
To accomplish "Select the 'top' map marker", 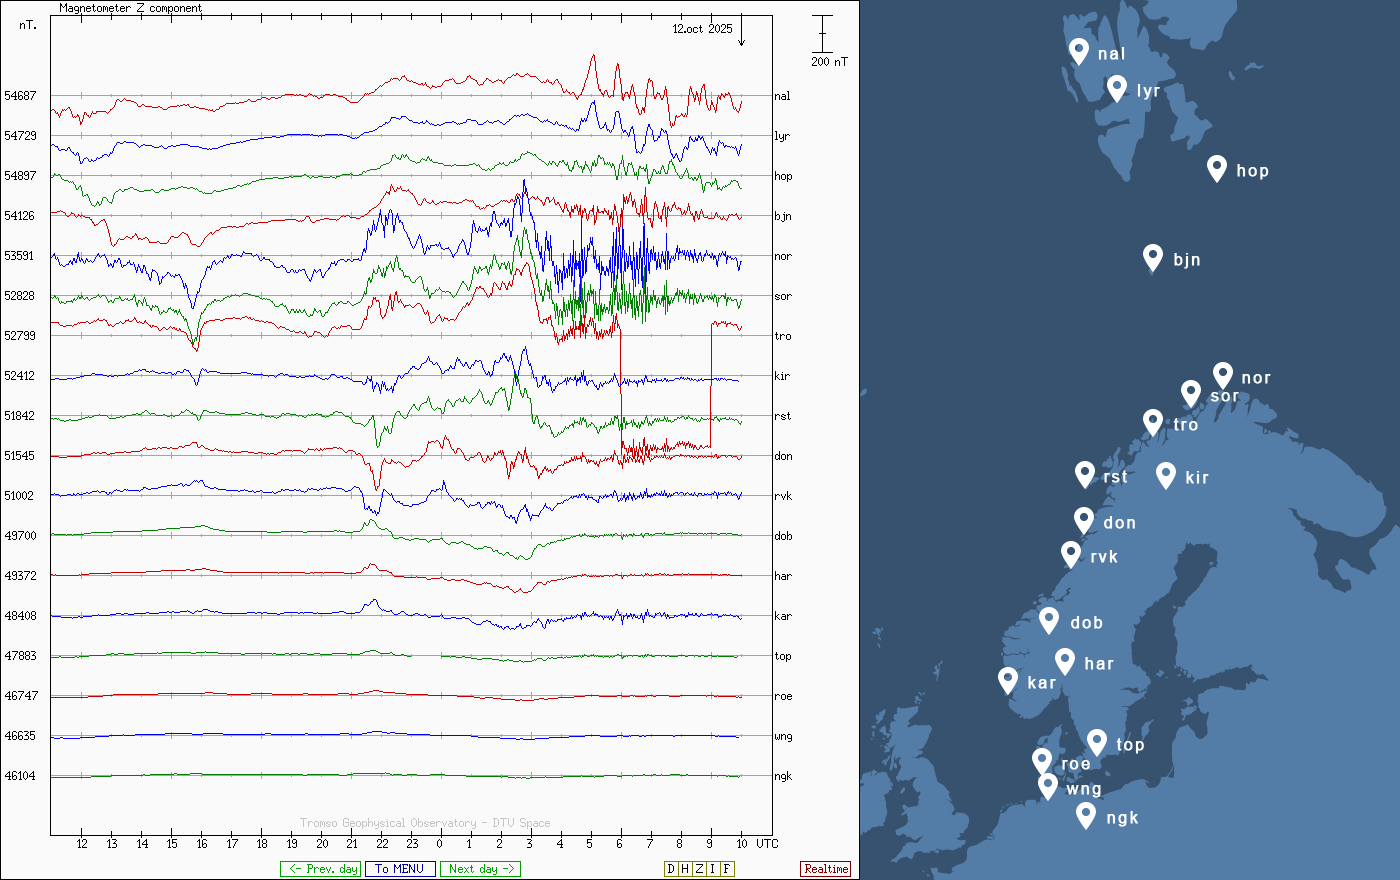I will (1097, 741).
